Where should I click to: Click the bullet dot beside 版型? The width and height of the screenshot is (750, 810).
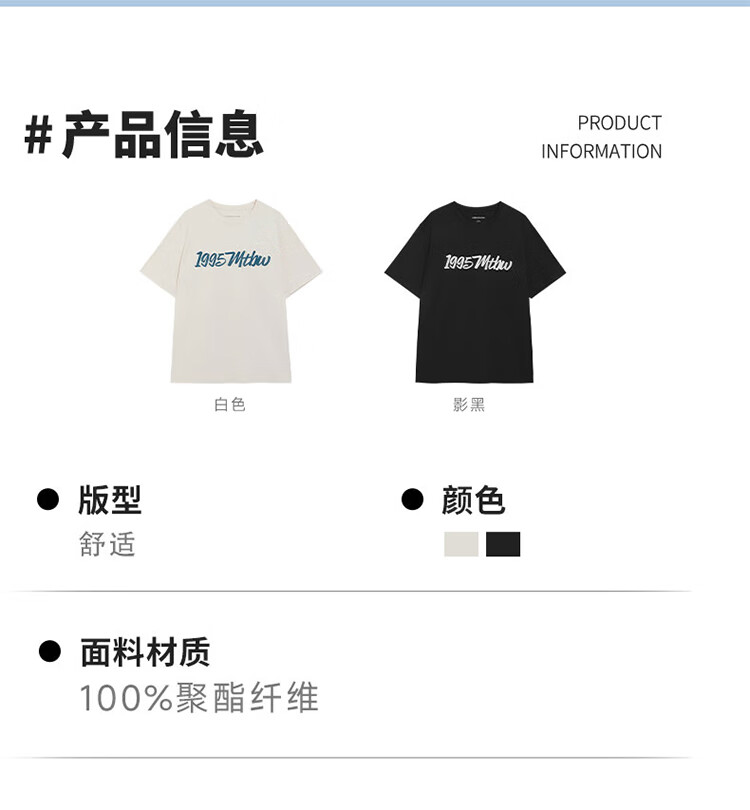48,499
